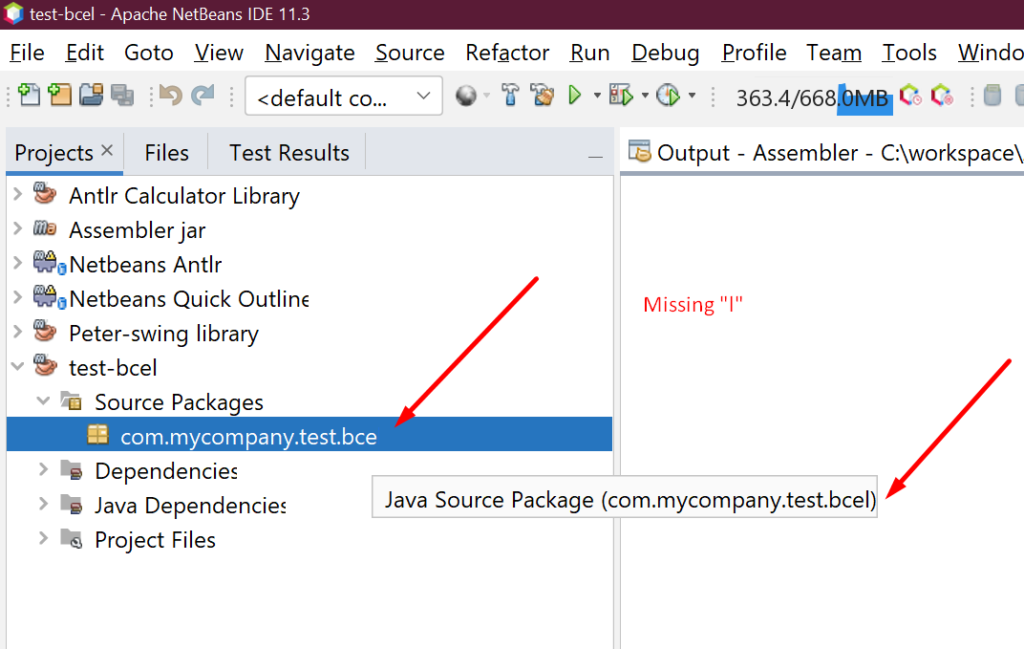Click the Open Project toolbar icon

point(91,96)
